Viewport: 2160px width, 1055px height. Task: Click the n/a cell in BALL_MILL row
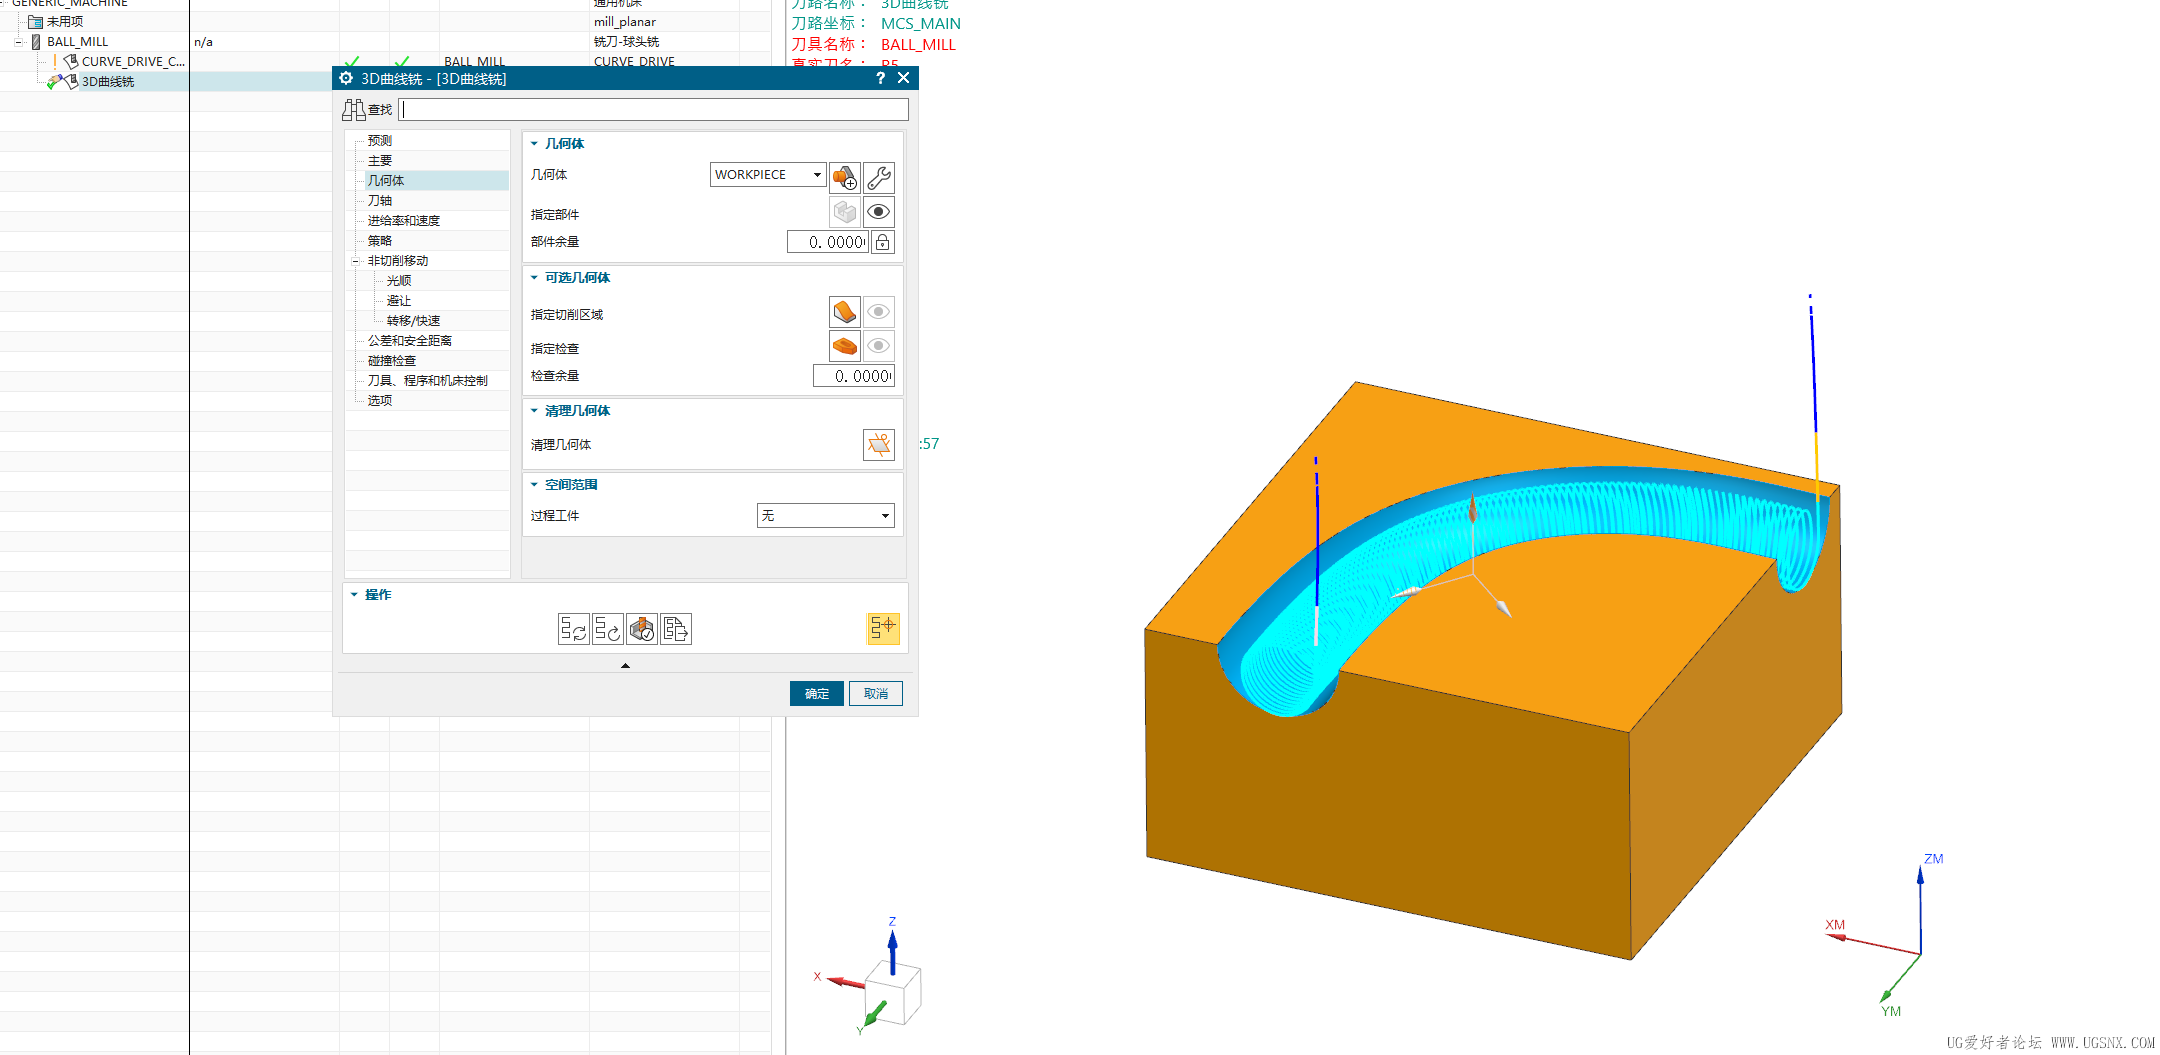(203, 42)
